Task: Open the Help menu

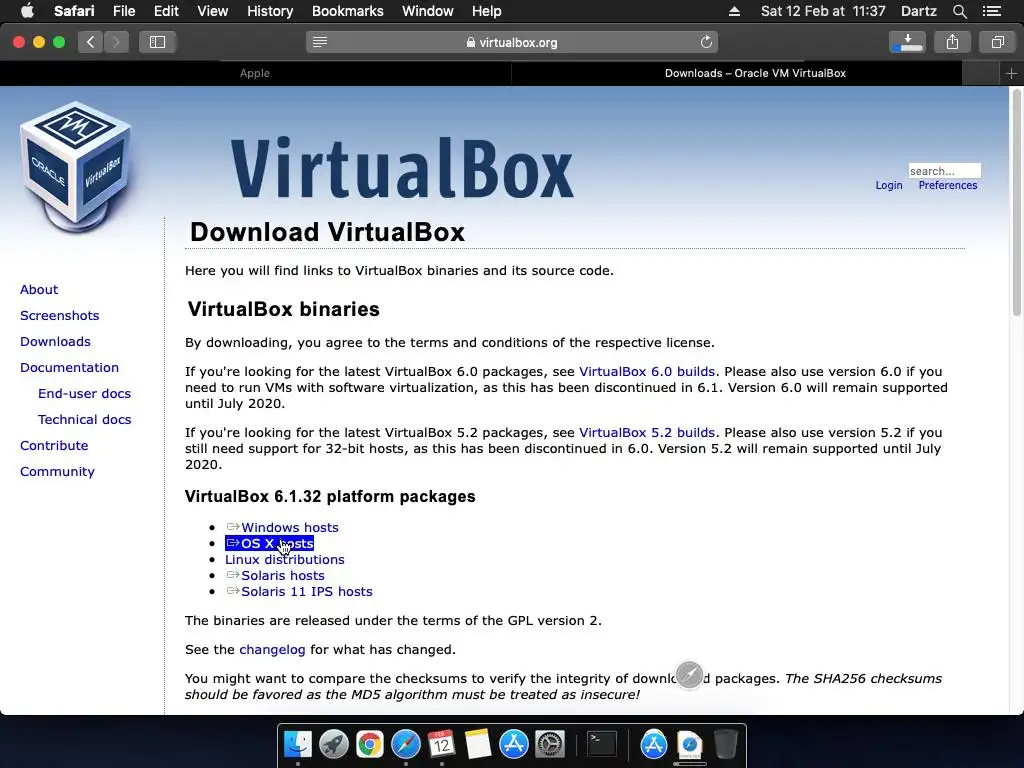Action: click(487, 11)
